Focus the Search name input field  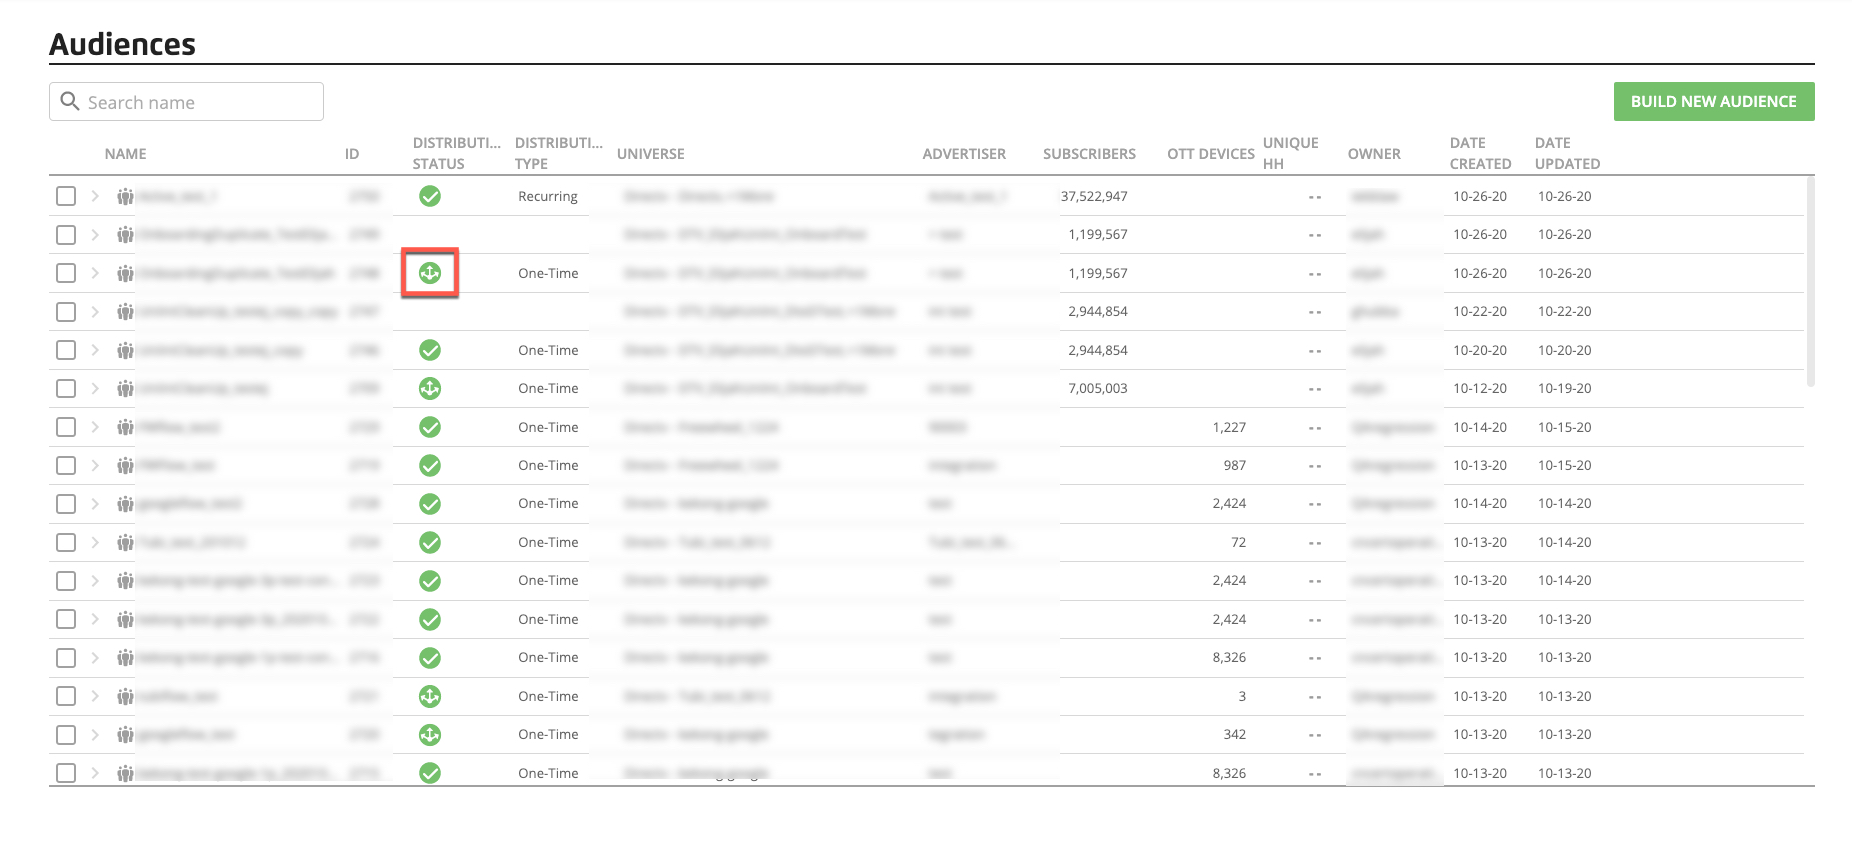pyautogui.click(x=186, y=101)
